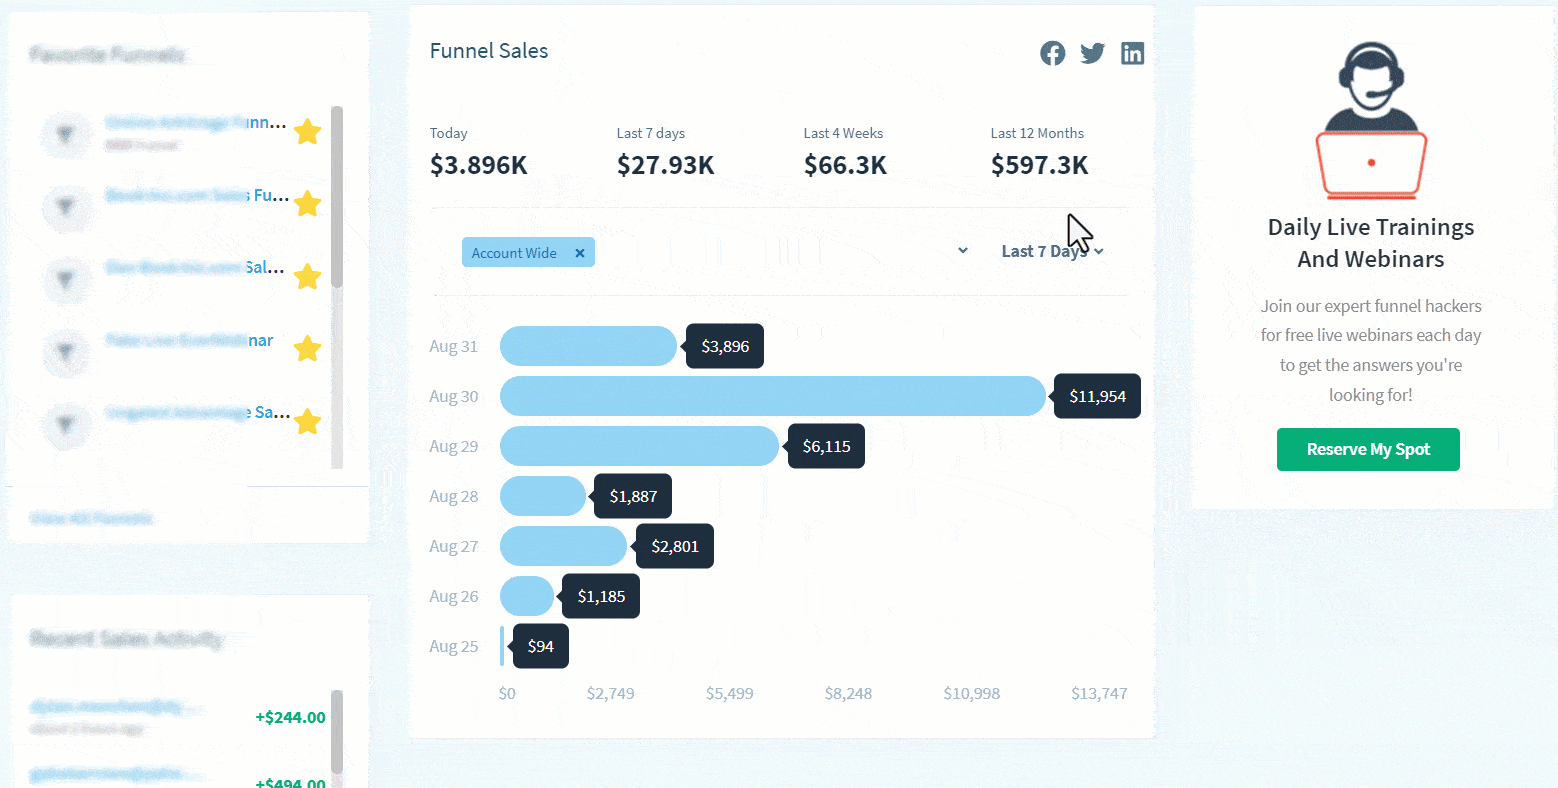
Task: Click the Recent Sales Activity scrollbar
Action: coord(337,730)
